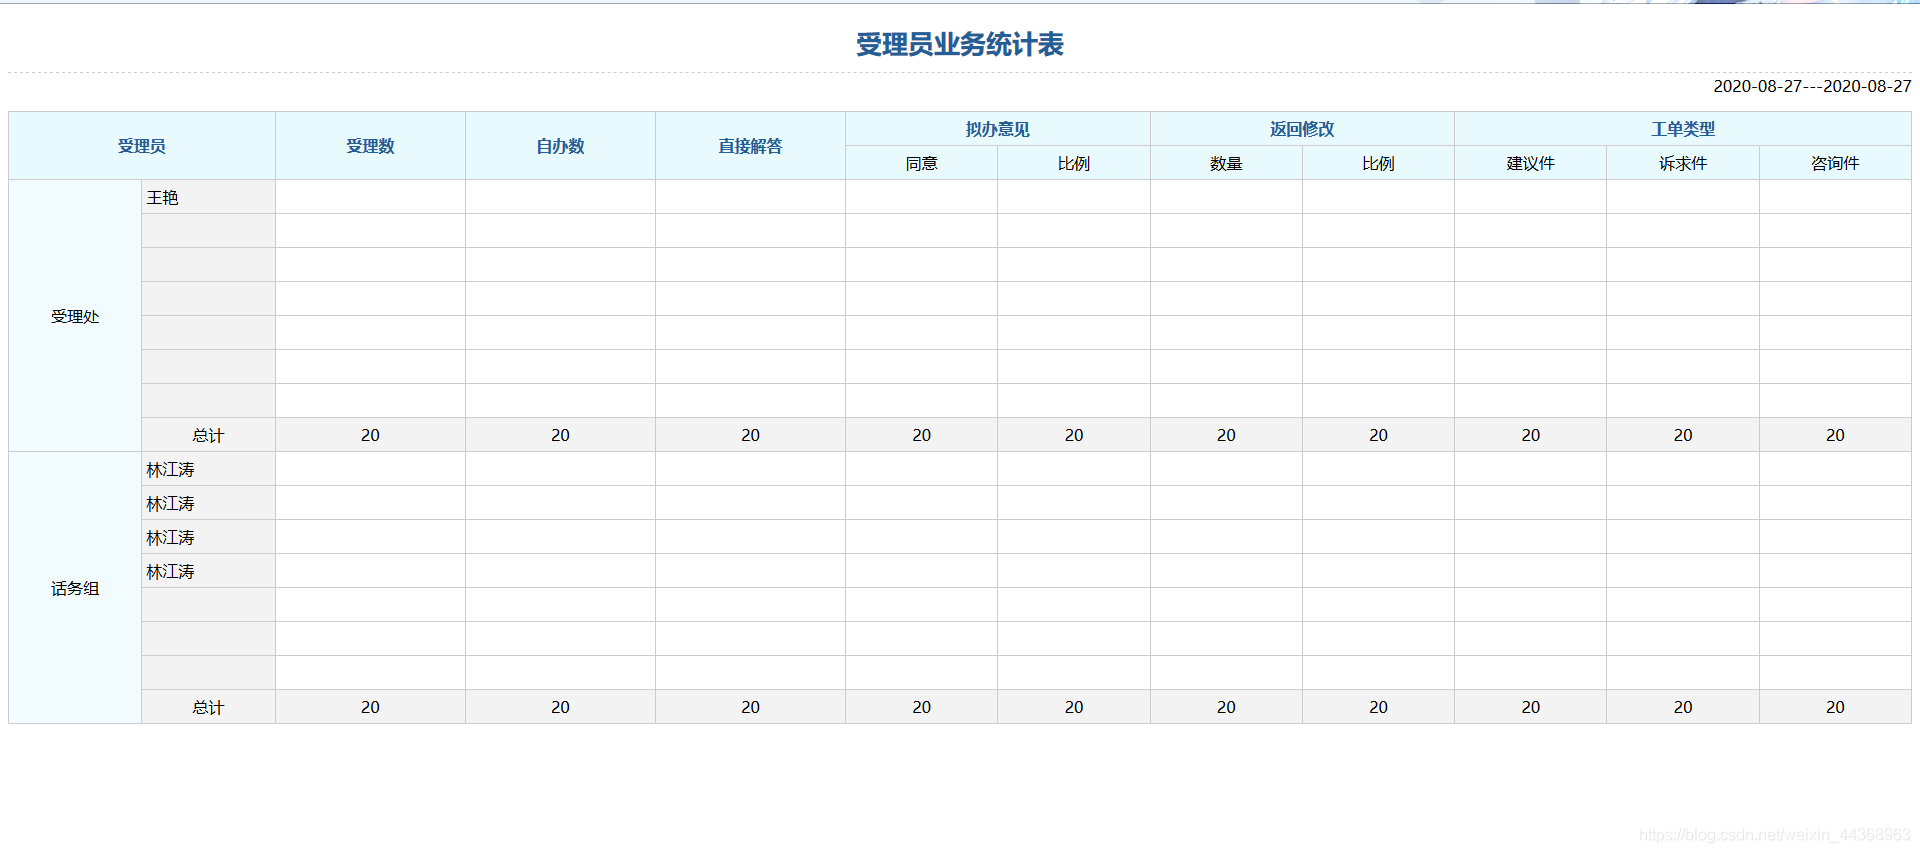Select 受理处 总计 value under 受理数

(370, 435)
